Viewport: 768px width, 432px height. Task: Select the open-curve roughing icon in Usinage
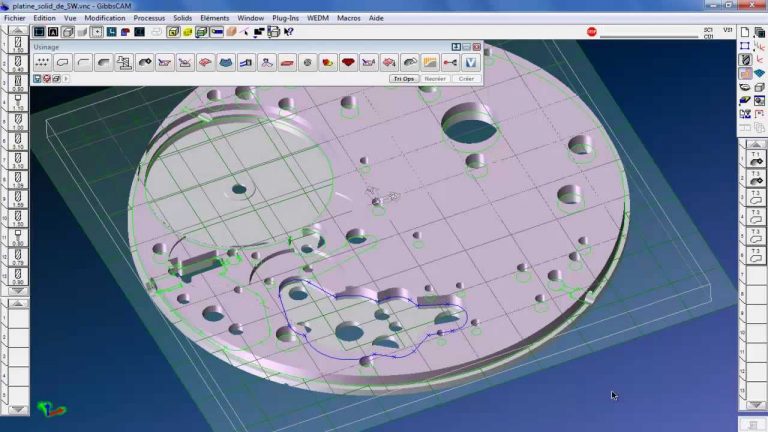click(x=83, y=62)
